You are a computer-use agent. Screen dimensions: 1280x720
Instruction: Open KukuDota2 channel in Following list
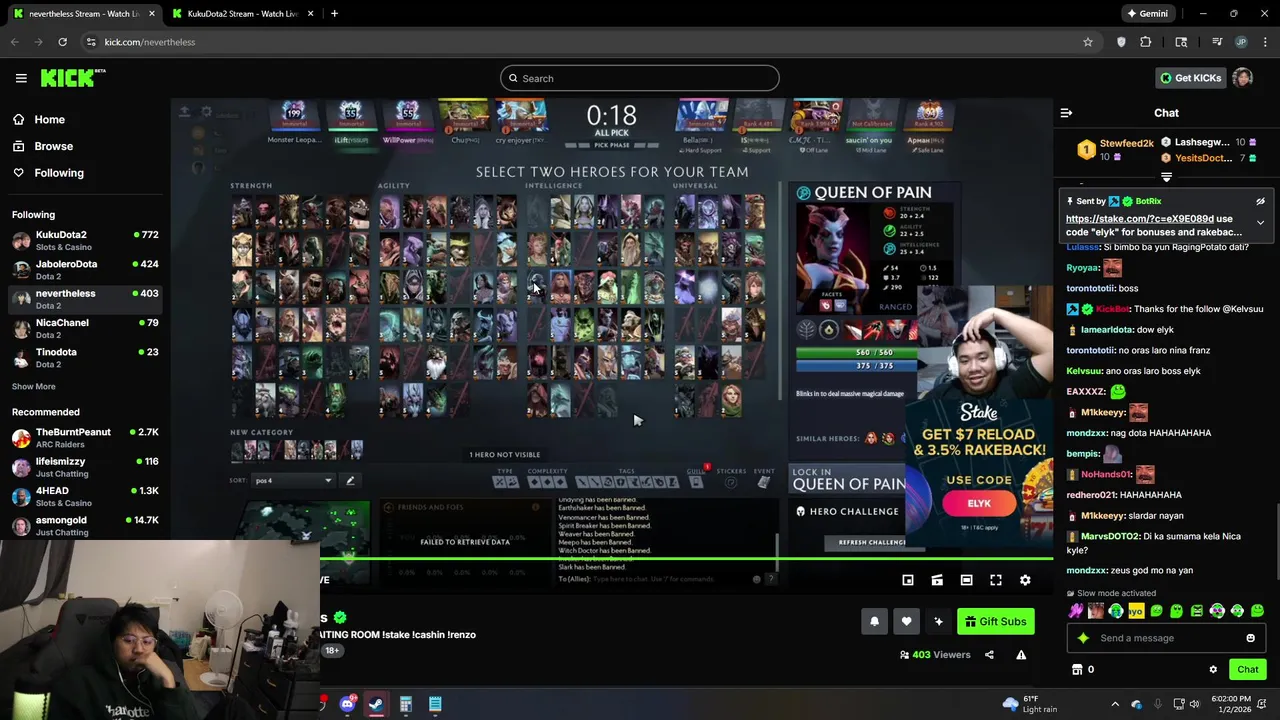click(x=85, y=241)
